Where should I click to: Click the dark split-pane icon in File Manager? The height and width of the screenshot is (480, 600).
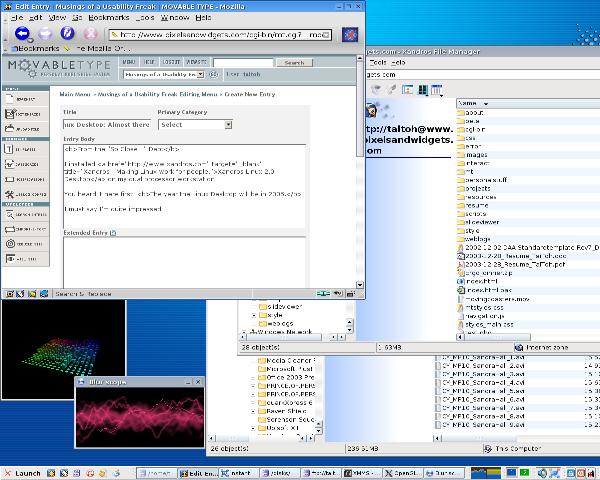tap(422, 90)
